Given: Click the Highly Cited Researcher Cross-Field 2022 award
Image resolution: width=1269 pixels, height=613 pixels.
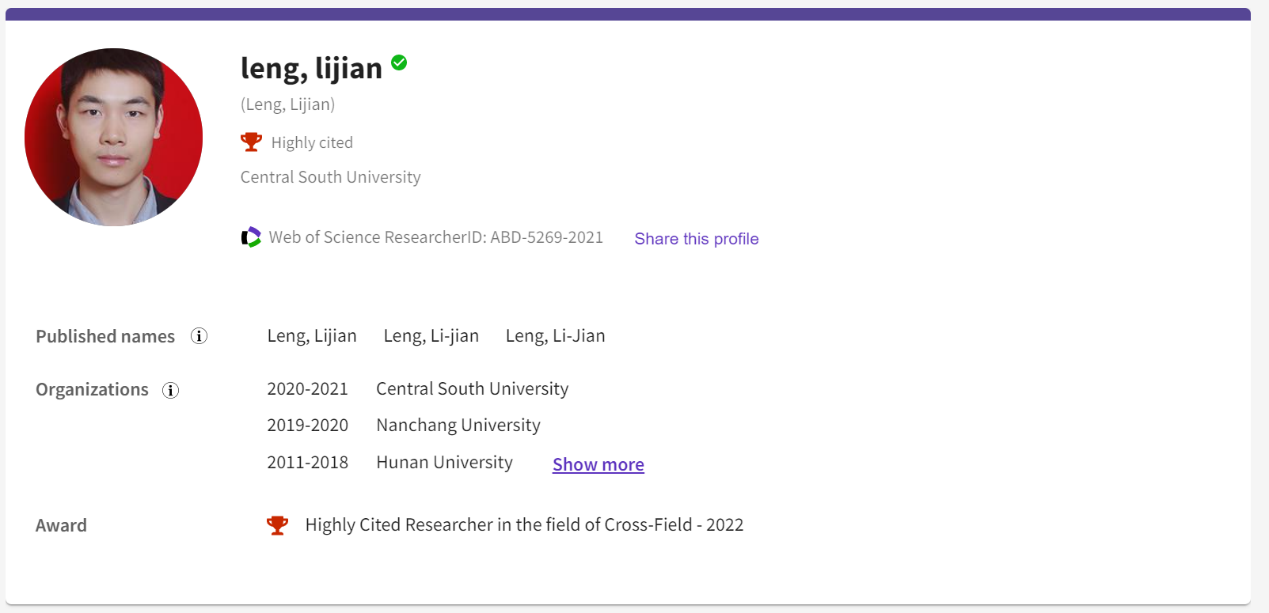Looking at the screenshot, I should click(524, 525).
